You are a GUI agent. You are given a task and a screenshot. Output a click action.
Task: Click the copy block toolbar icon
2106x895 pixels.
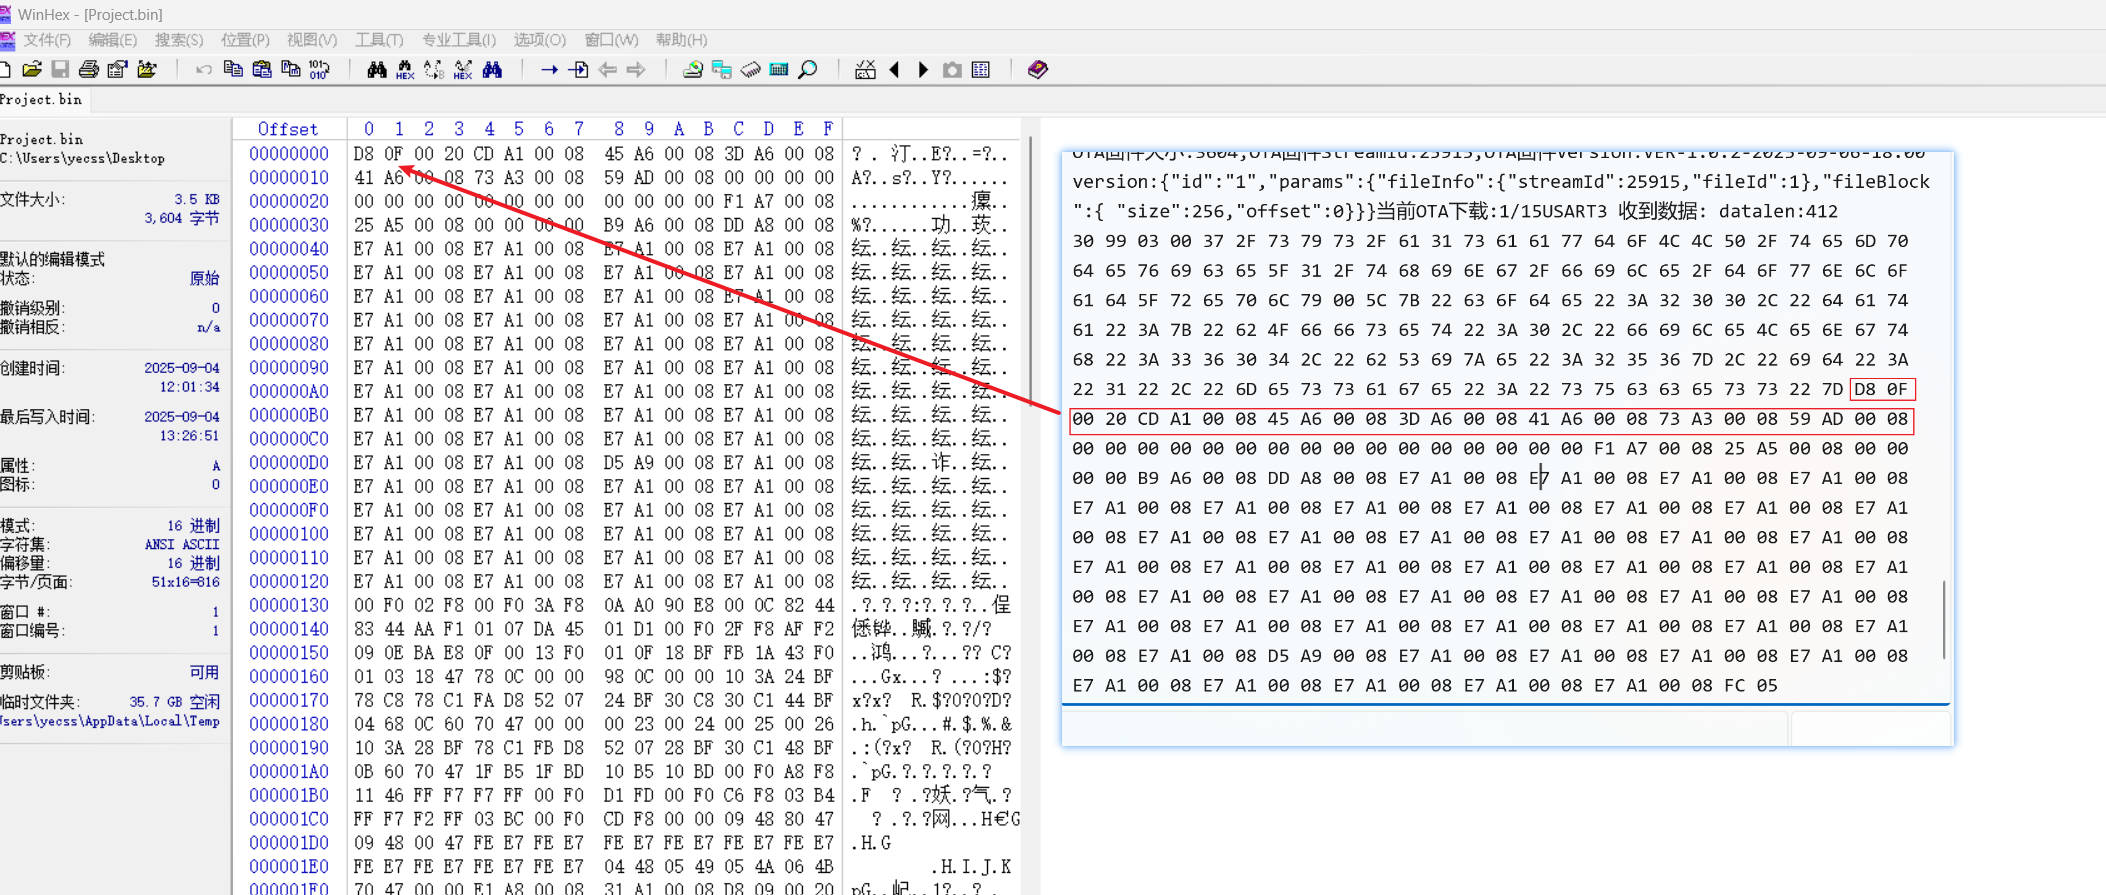point(233,69)
